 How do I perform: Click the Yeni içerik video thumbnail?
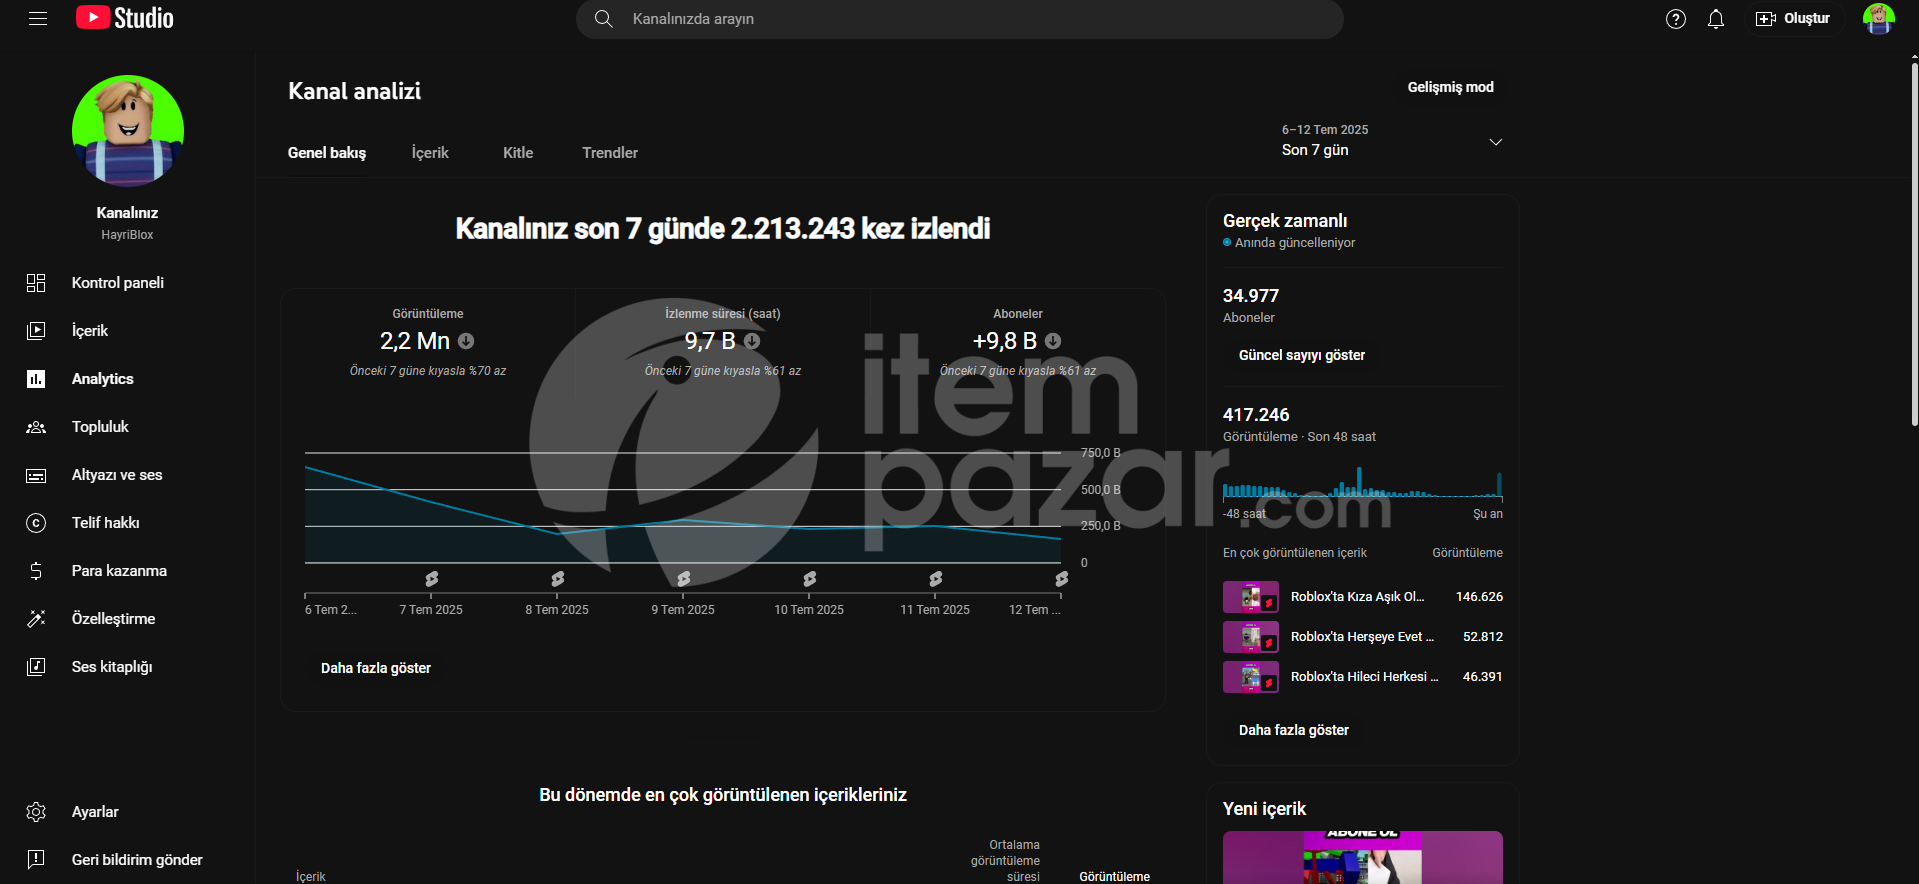click(x=1363, y=857)
